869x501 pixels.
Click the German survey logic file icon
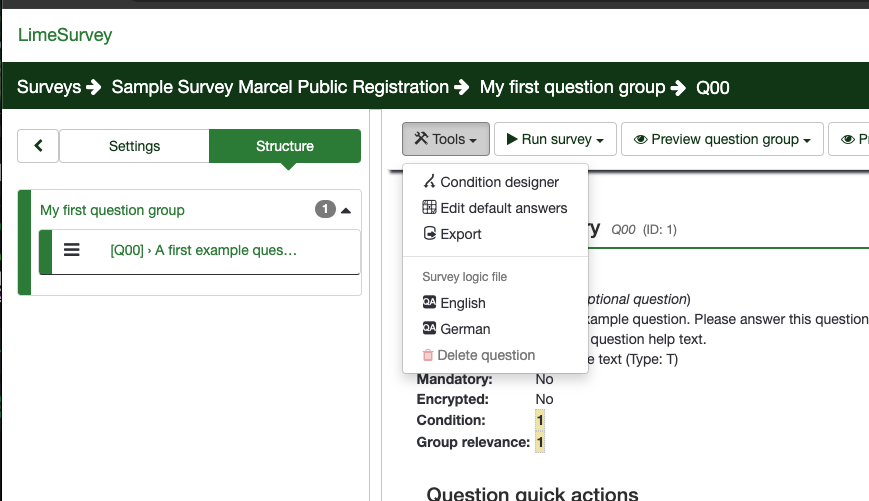pos(429,329)
